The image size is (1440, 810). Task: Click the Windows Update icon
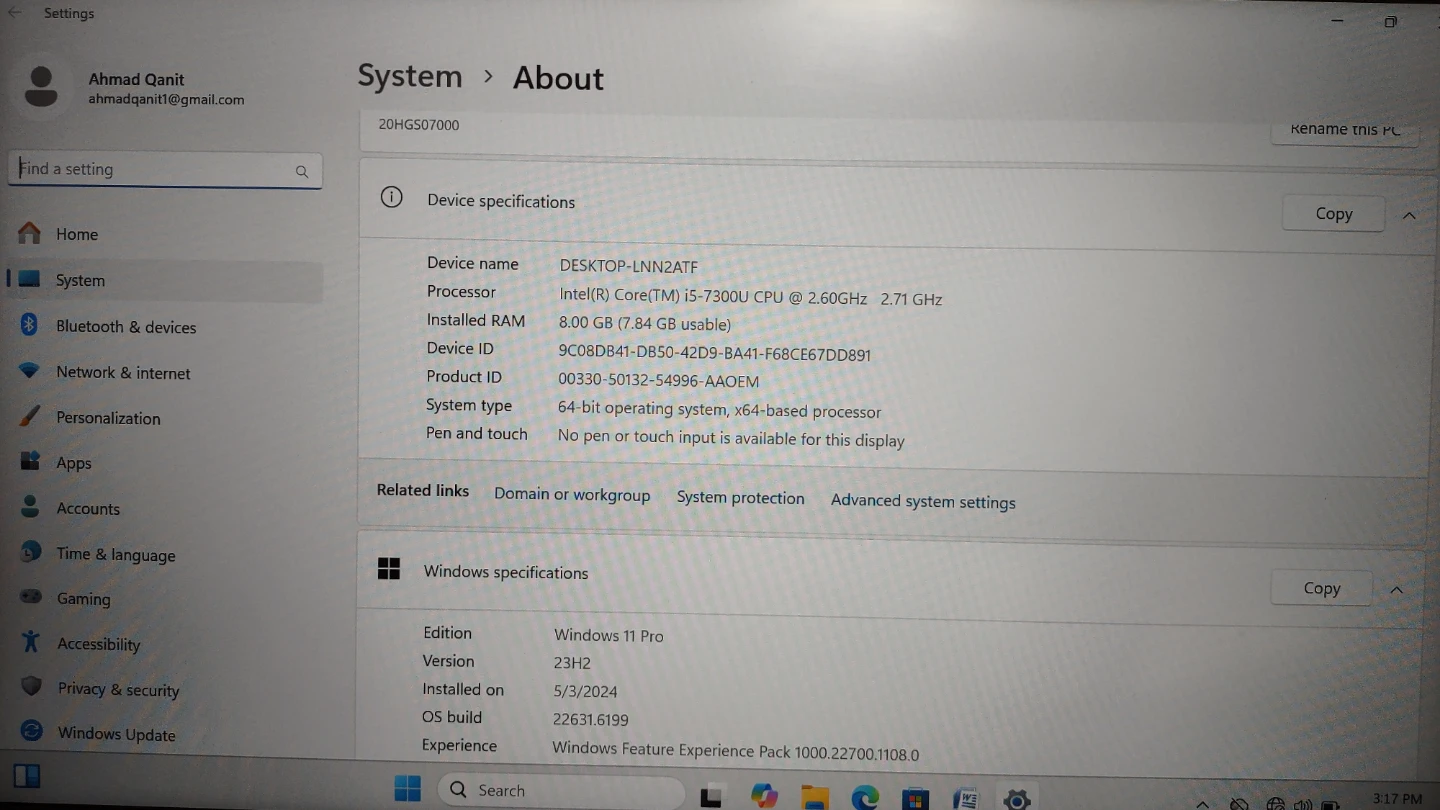[x=32, y=732]
